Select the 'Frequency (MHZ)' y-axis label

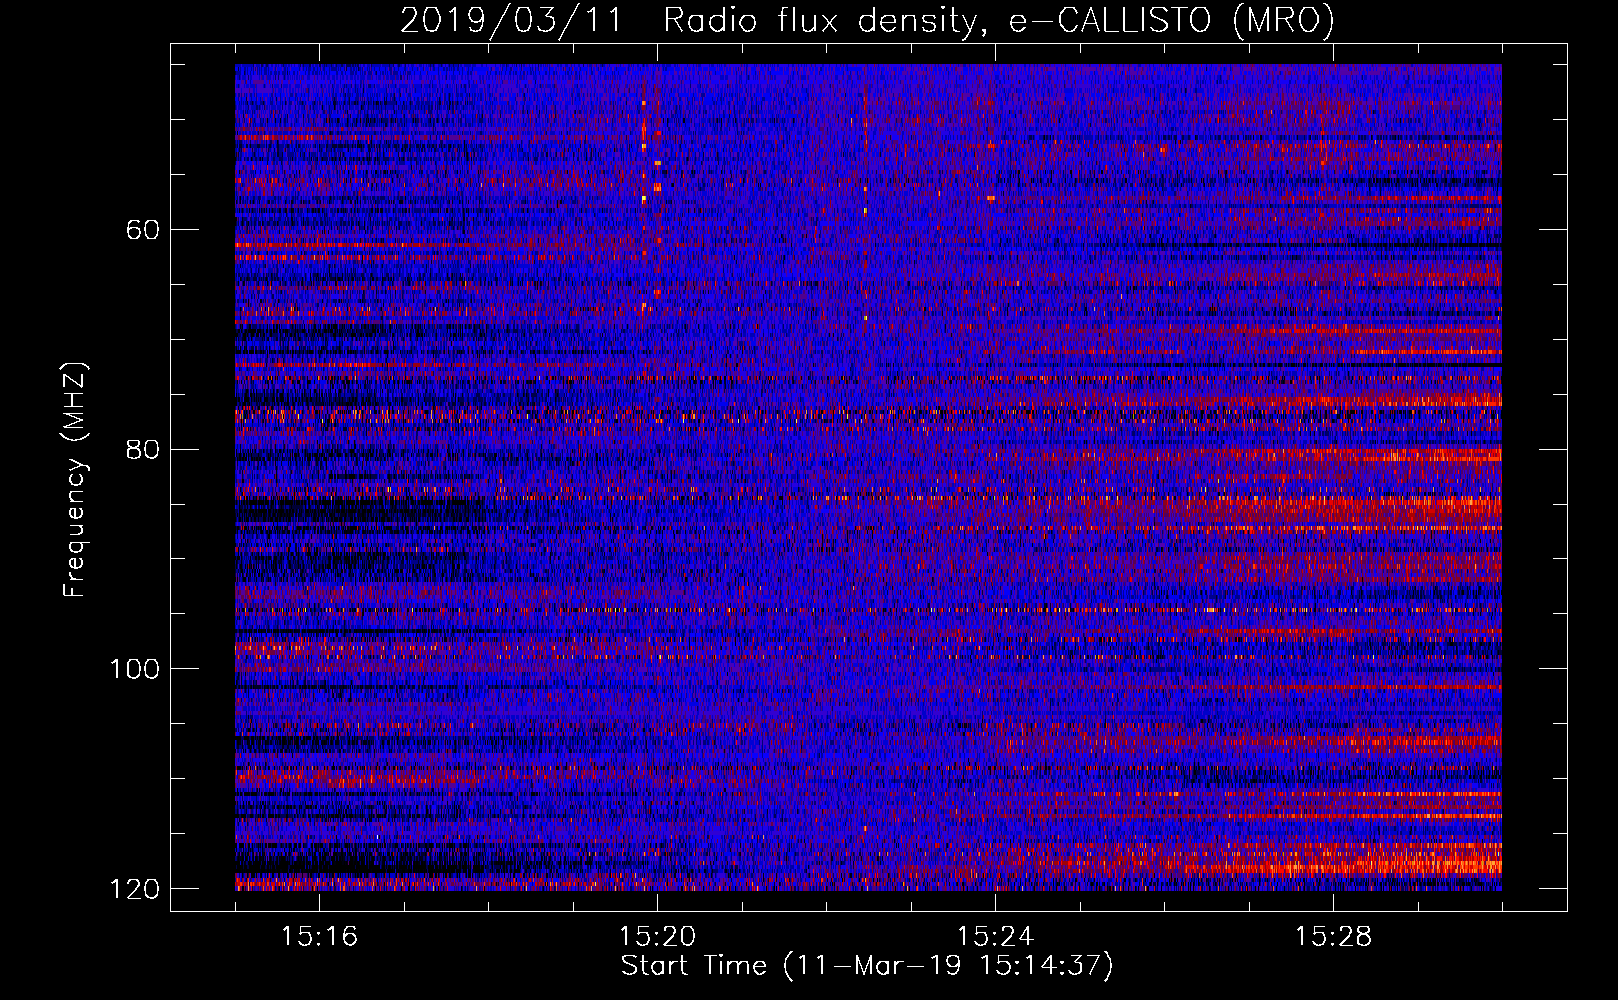click(75, 480)
